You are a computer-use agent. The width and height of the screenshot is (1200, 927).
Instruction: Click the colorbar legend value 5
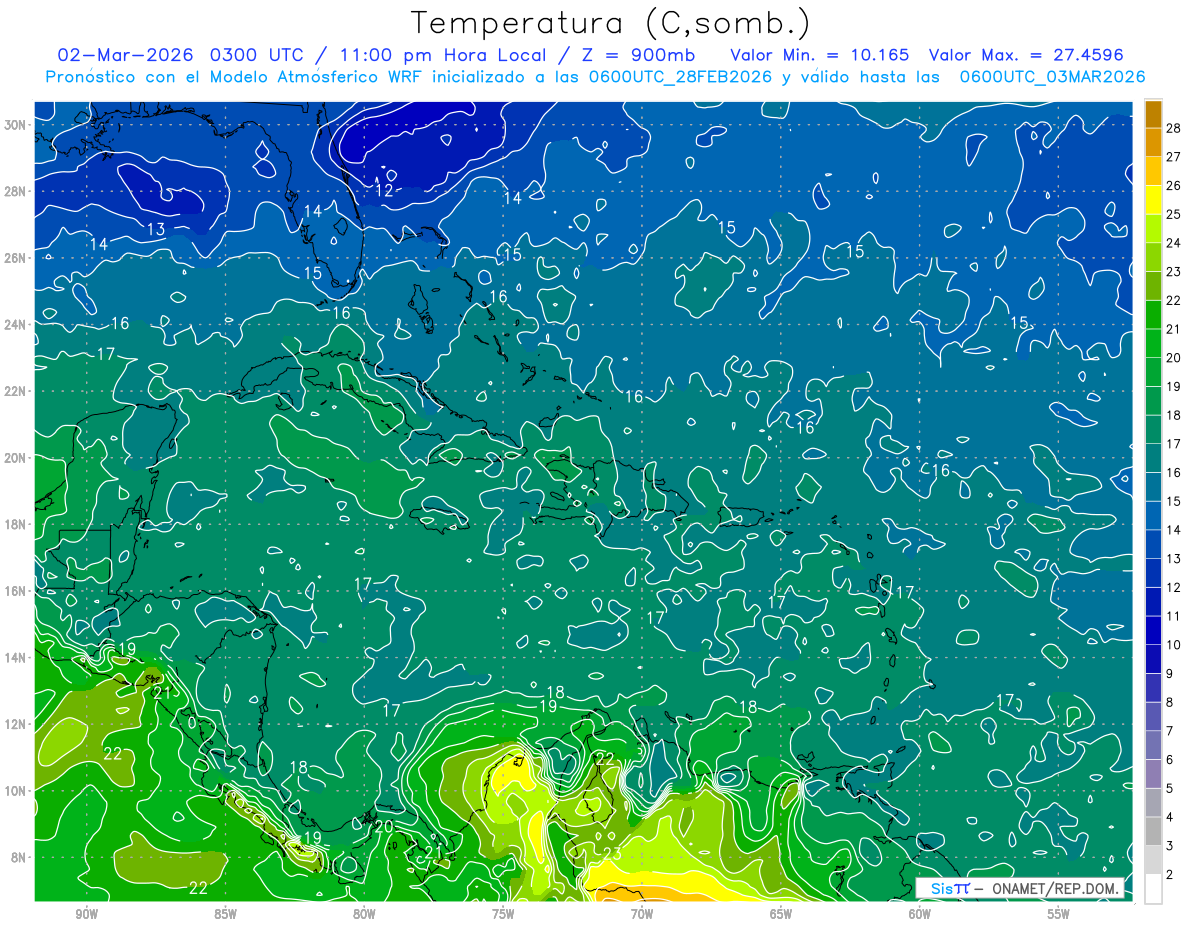coord(1170,789)
